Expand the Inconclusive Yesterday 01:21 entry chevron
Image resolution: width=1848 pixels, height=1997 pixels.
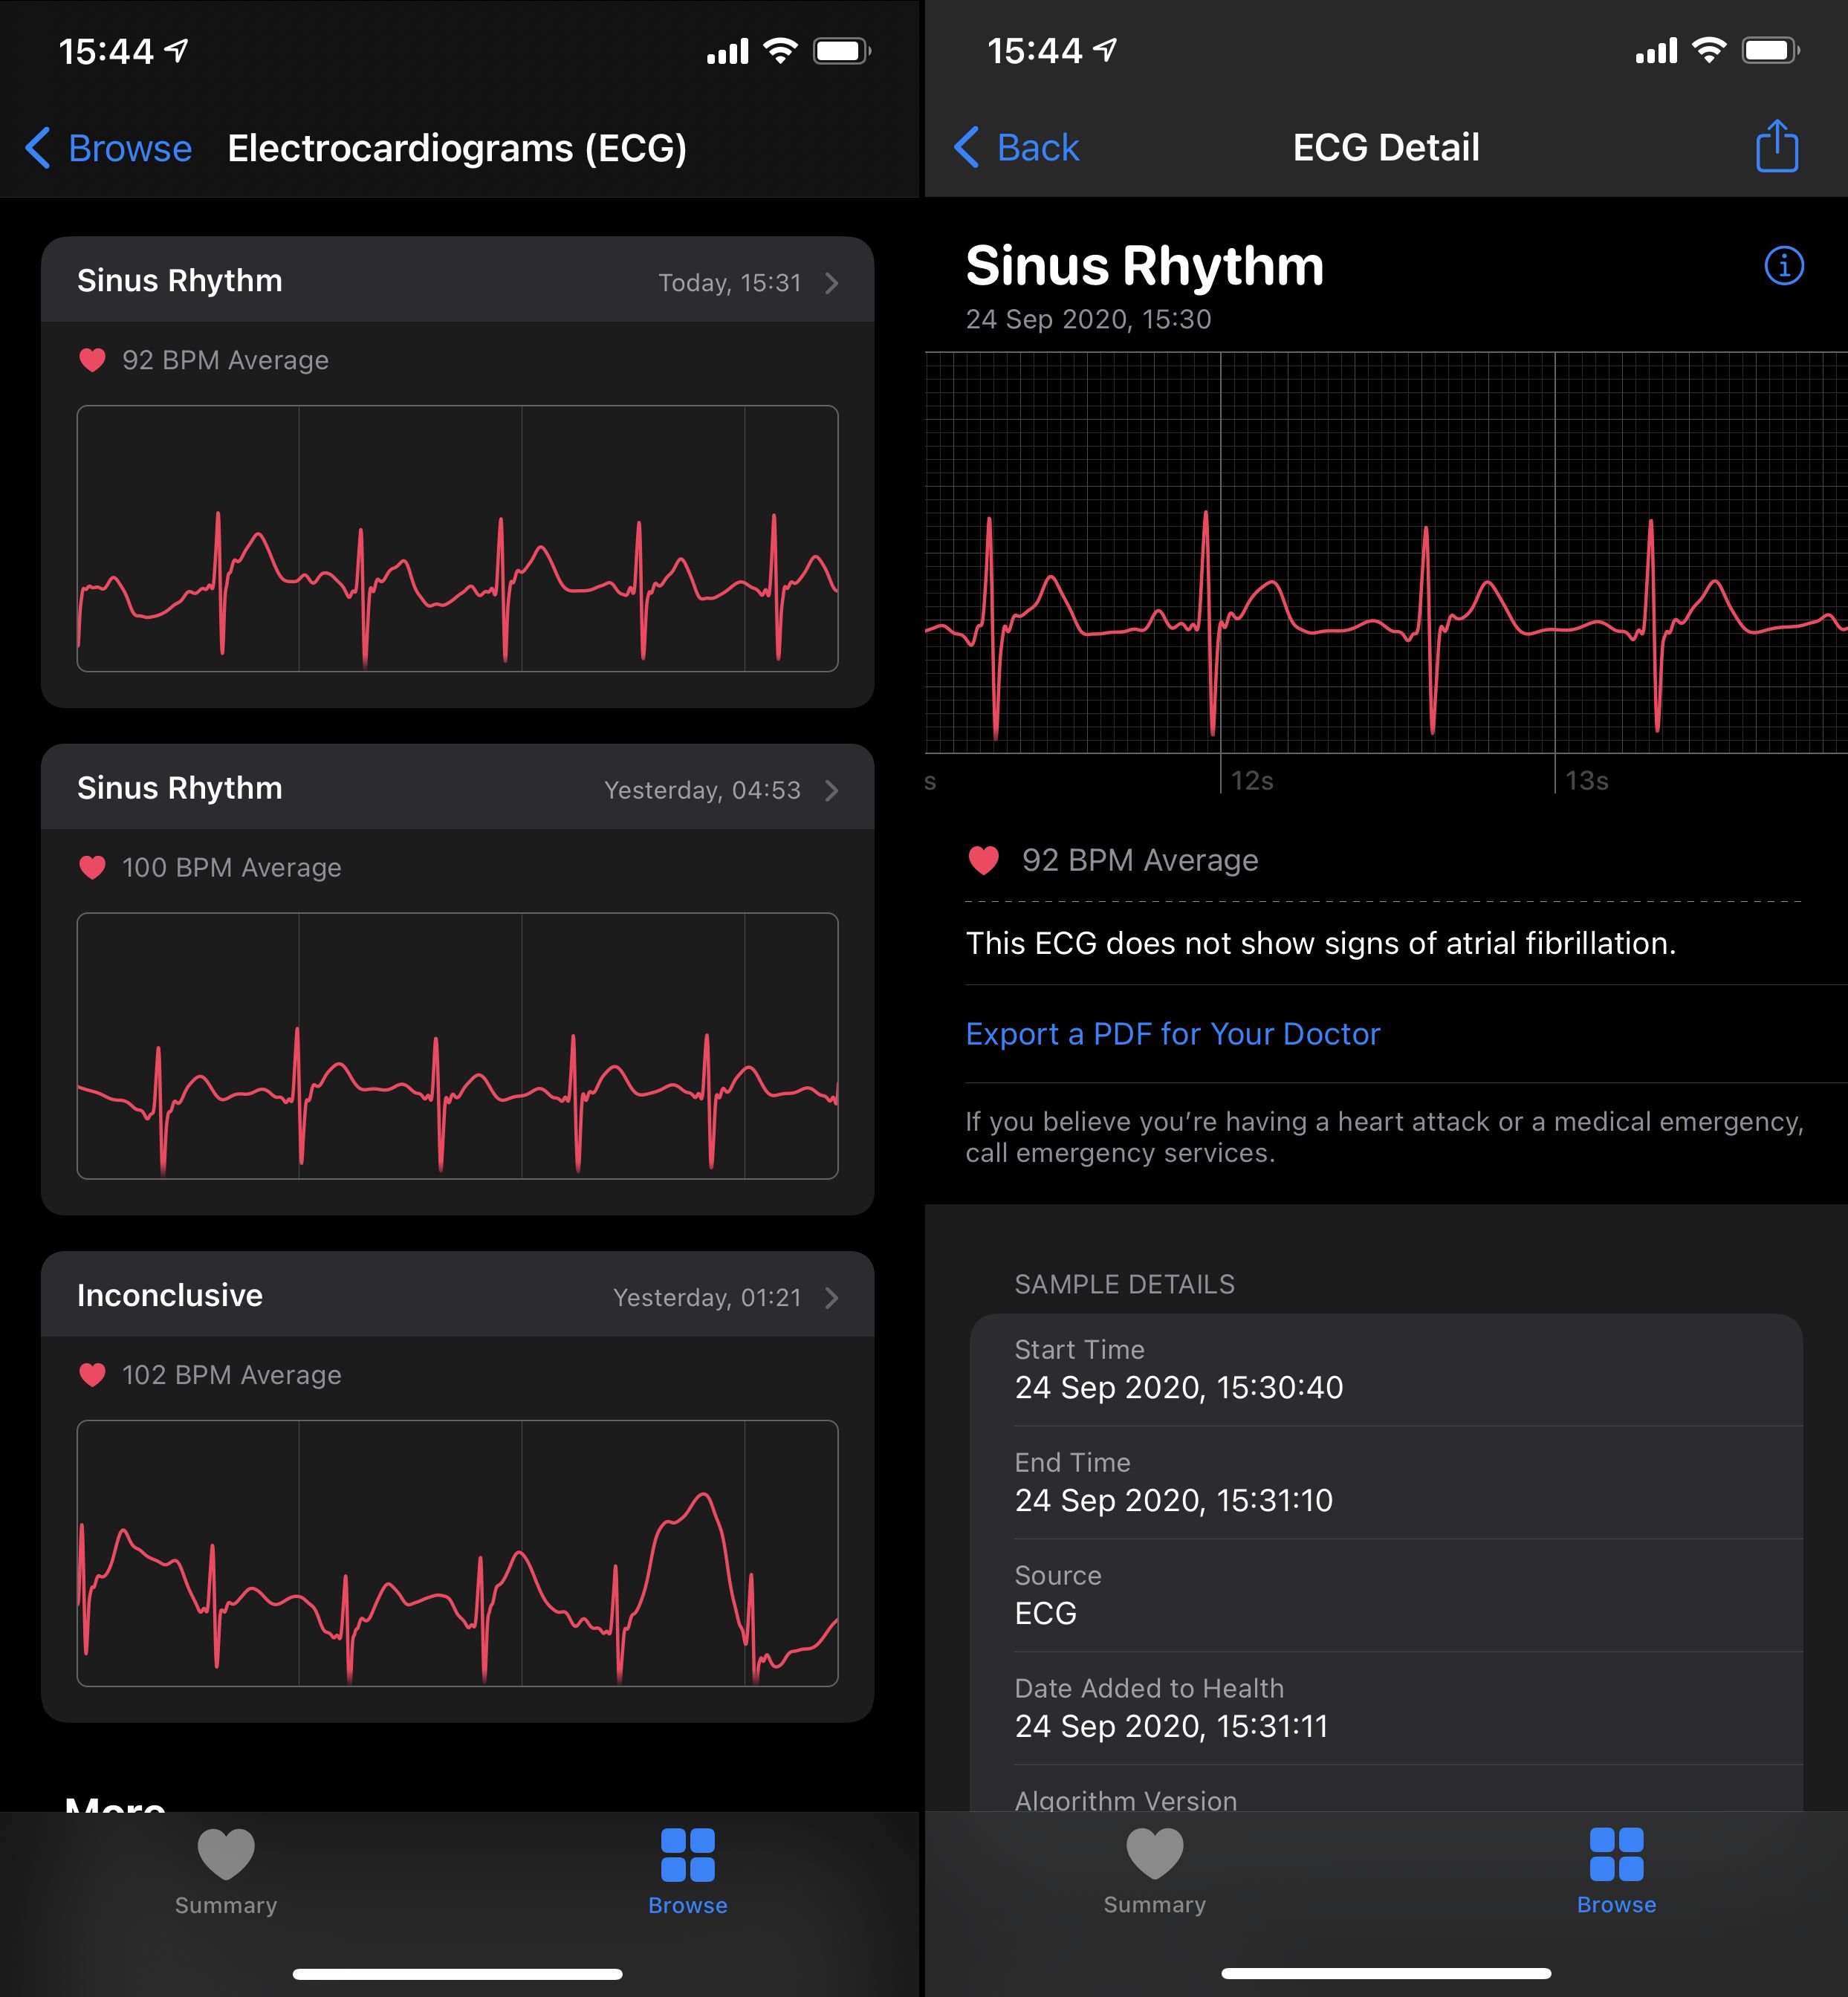point(831,1297)
